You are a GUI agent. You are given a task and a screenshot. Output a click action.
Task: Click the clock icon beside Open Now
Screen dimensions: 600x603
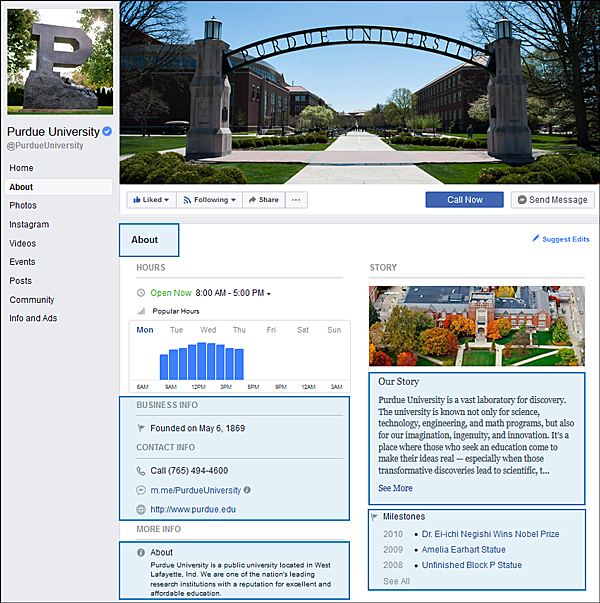coord(141,293)
